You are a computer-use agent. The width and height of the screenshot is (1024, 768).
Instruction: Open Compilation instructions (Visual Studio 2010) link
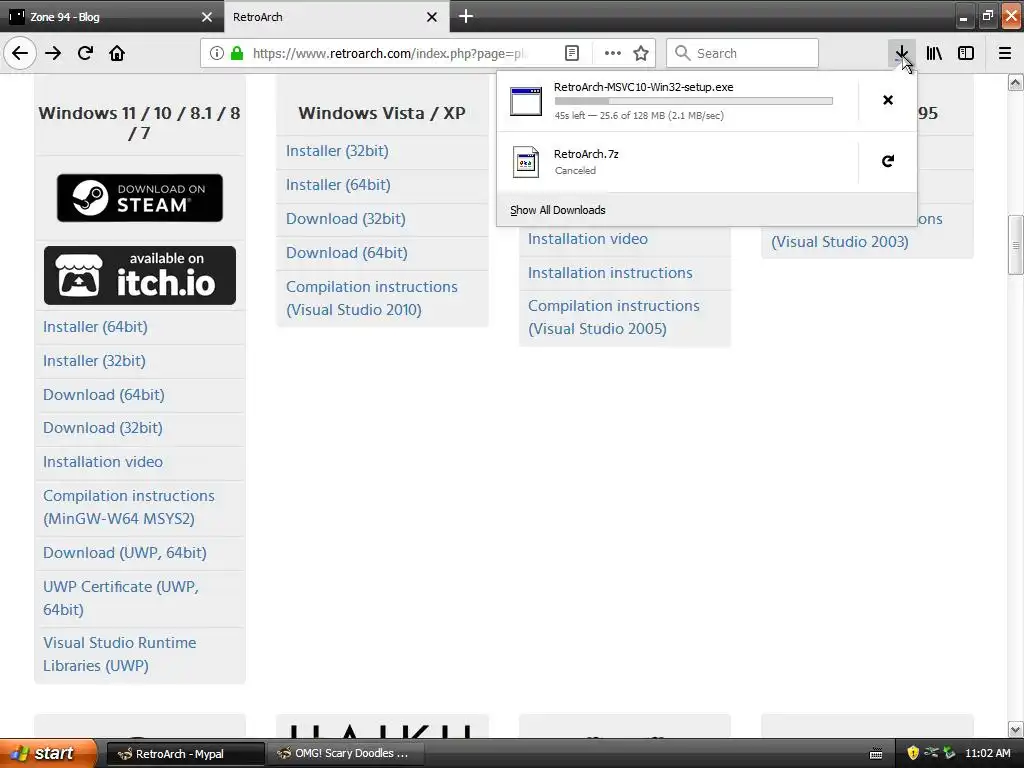click(x=372, y=298)
